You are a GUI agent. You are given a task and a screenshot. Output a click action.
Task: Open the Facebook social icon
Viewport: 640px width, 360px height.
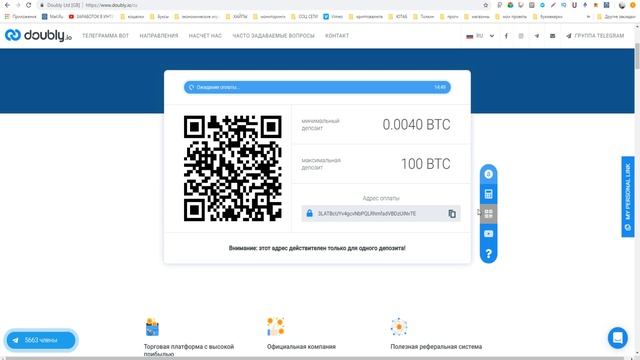(506, 36)
